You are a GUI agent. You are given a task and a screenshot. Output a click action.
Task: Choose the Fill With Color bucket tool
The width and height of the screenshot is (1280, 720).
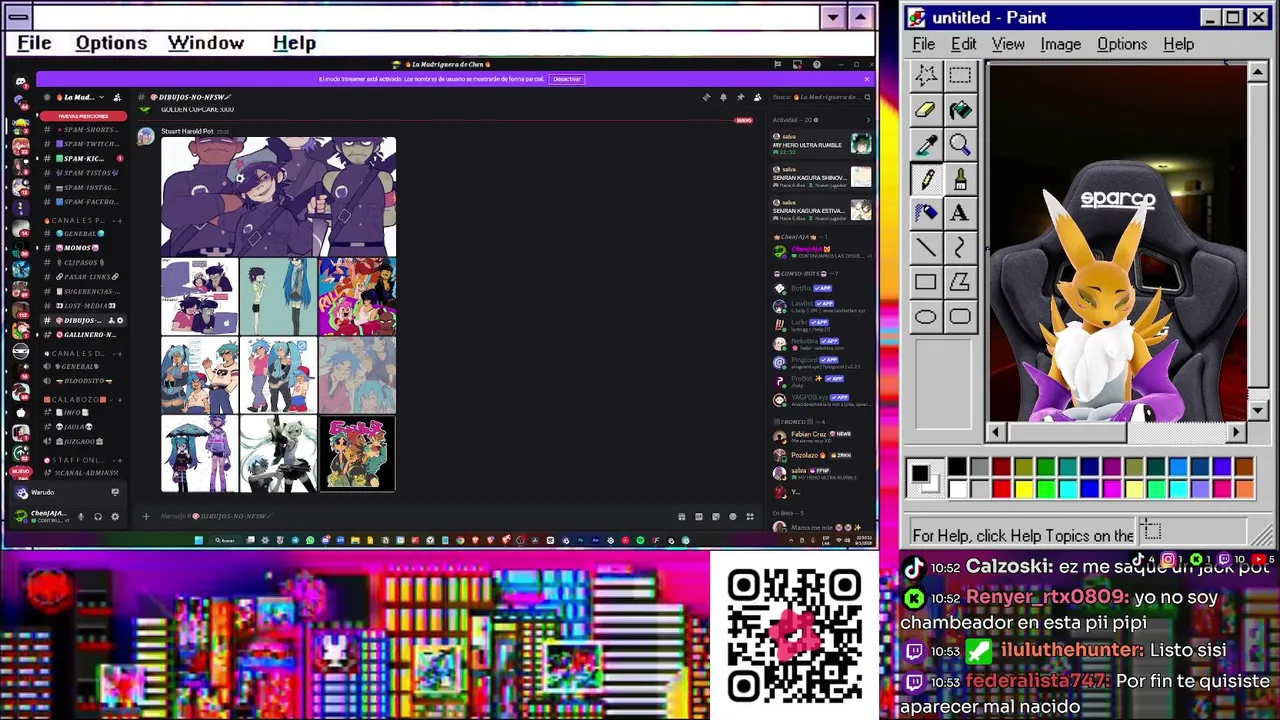[x=960, y=111]
